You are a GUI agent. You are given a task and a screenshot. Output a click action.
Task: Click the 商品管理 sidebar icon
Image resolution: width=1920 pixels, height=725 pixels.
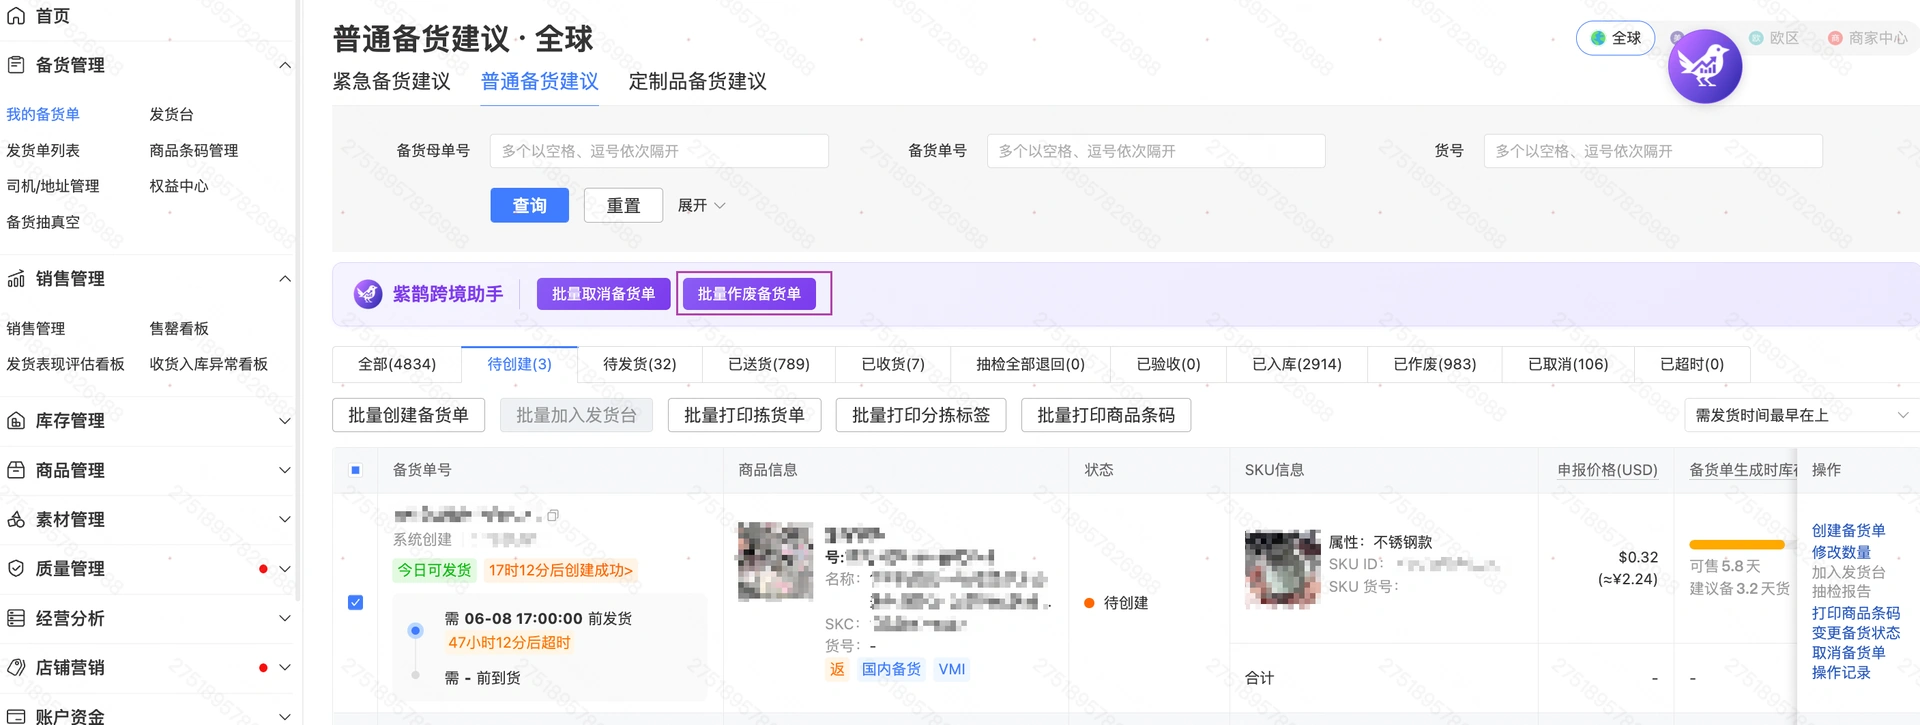tap(16, 470)
